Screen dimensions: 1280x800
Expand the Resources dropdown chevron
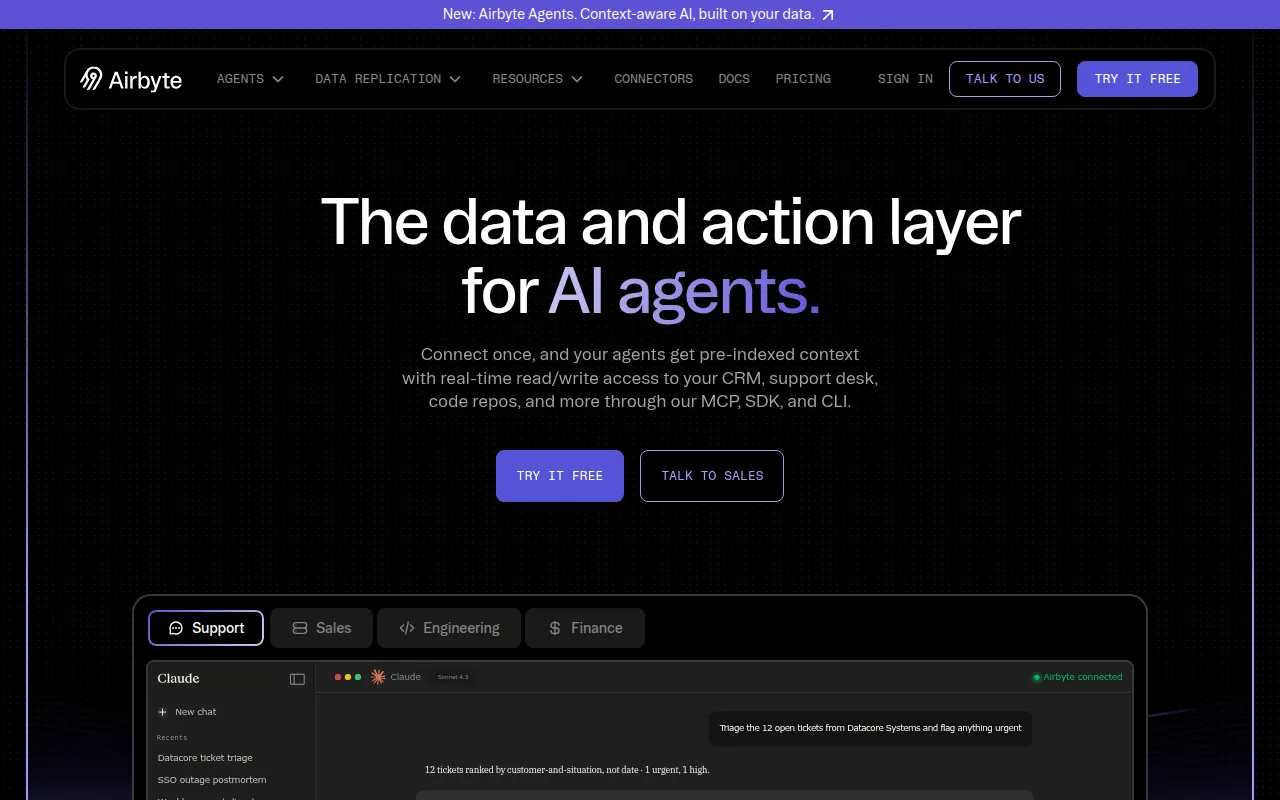pos(577,79)
